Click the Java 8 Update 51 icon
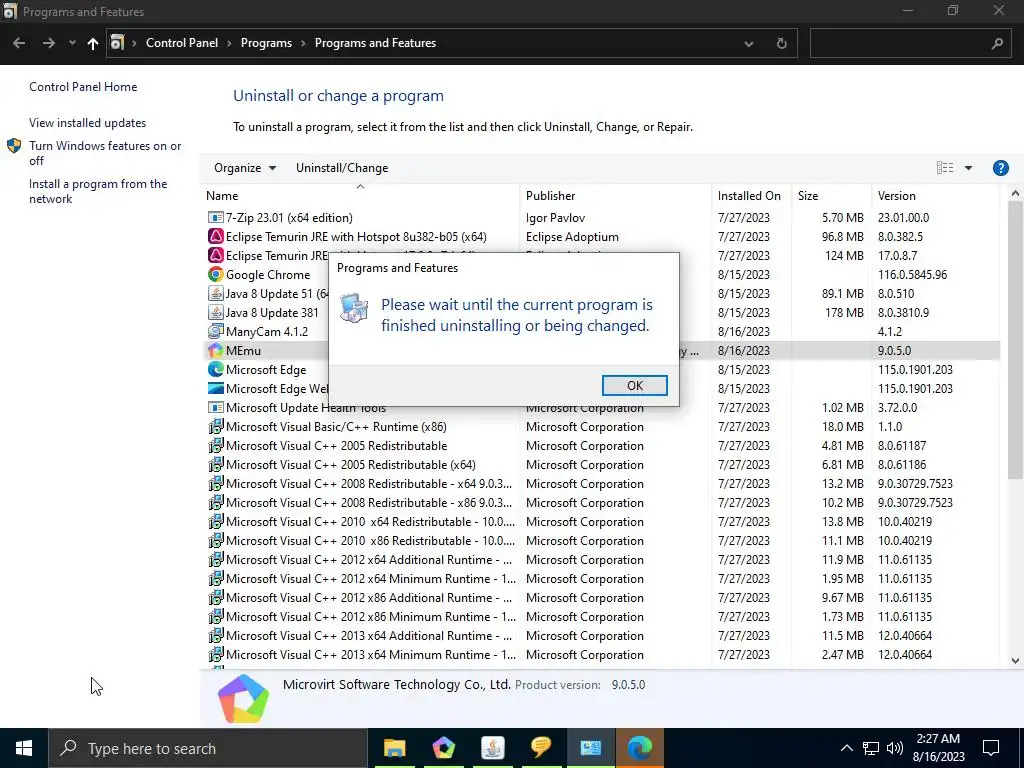The image size is (1024, 768). tap(216, 293)
